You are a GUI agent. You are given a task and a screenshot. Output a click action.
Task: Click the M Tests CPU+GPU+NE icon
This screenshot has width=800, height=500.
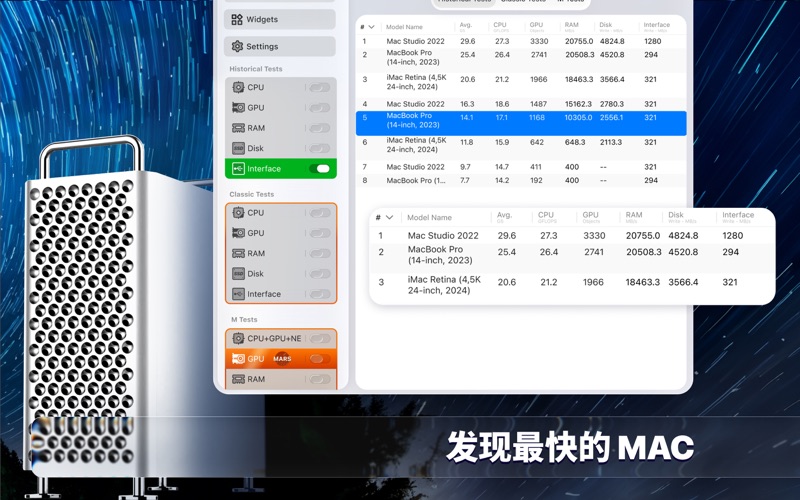pos(238,339)
